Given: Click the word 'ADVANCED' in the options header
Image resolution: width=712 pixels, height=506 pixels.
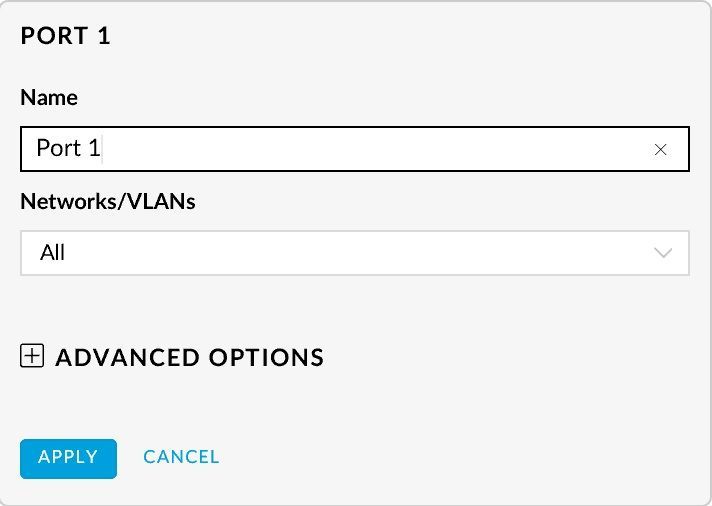Looking at the screenshot, I should [x=126, y=357].
